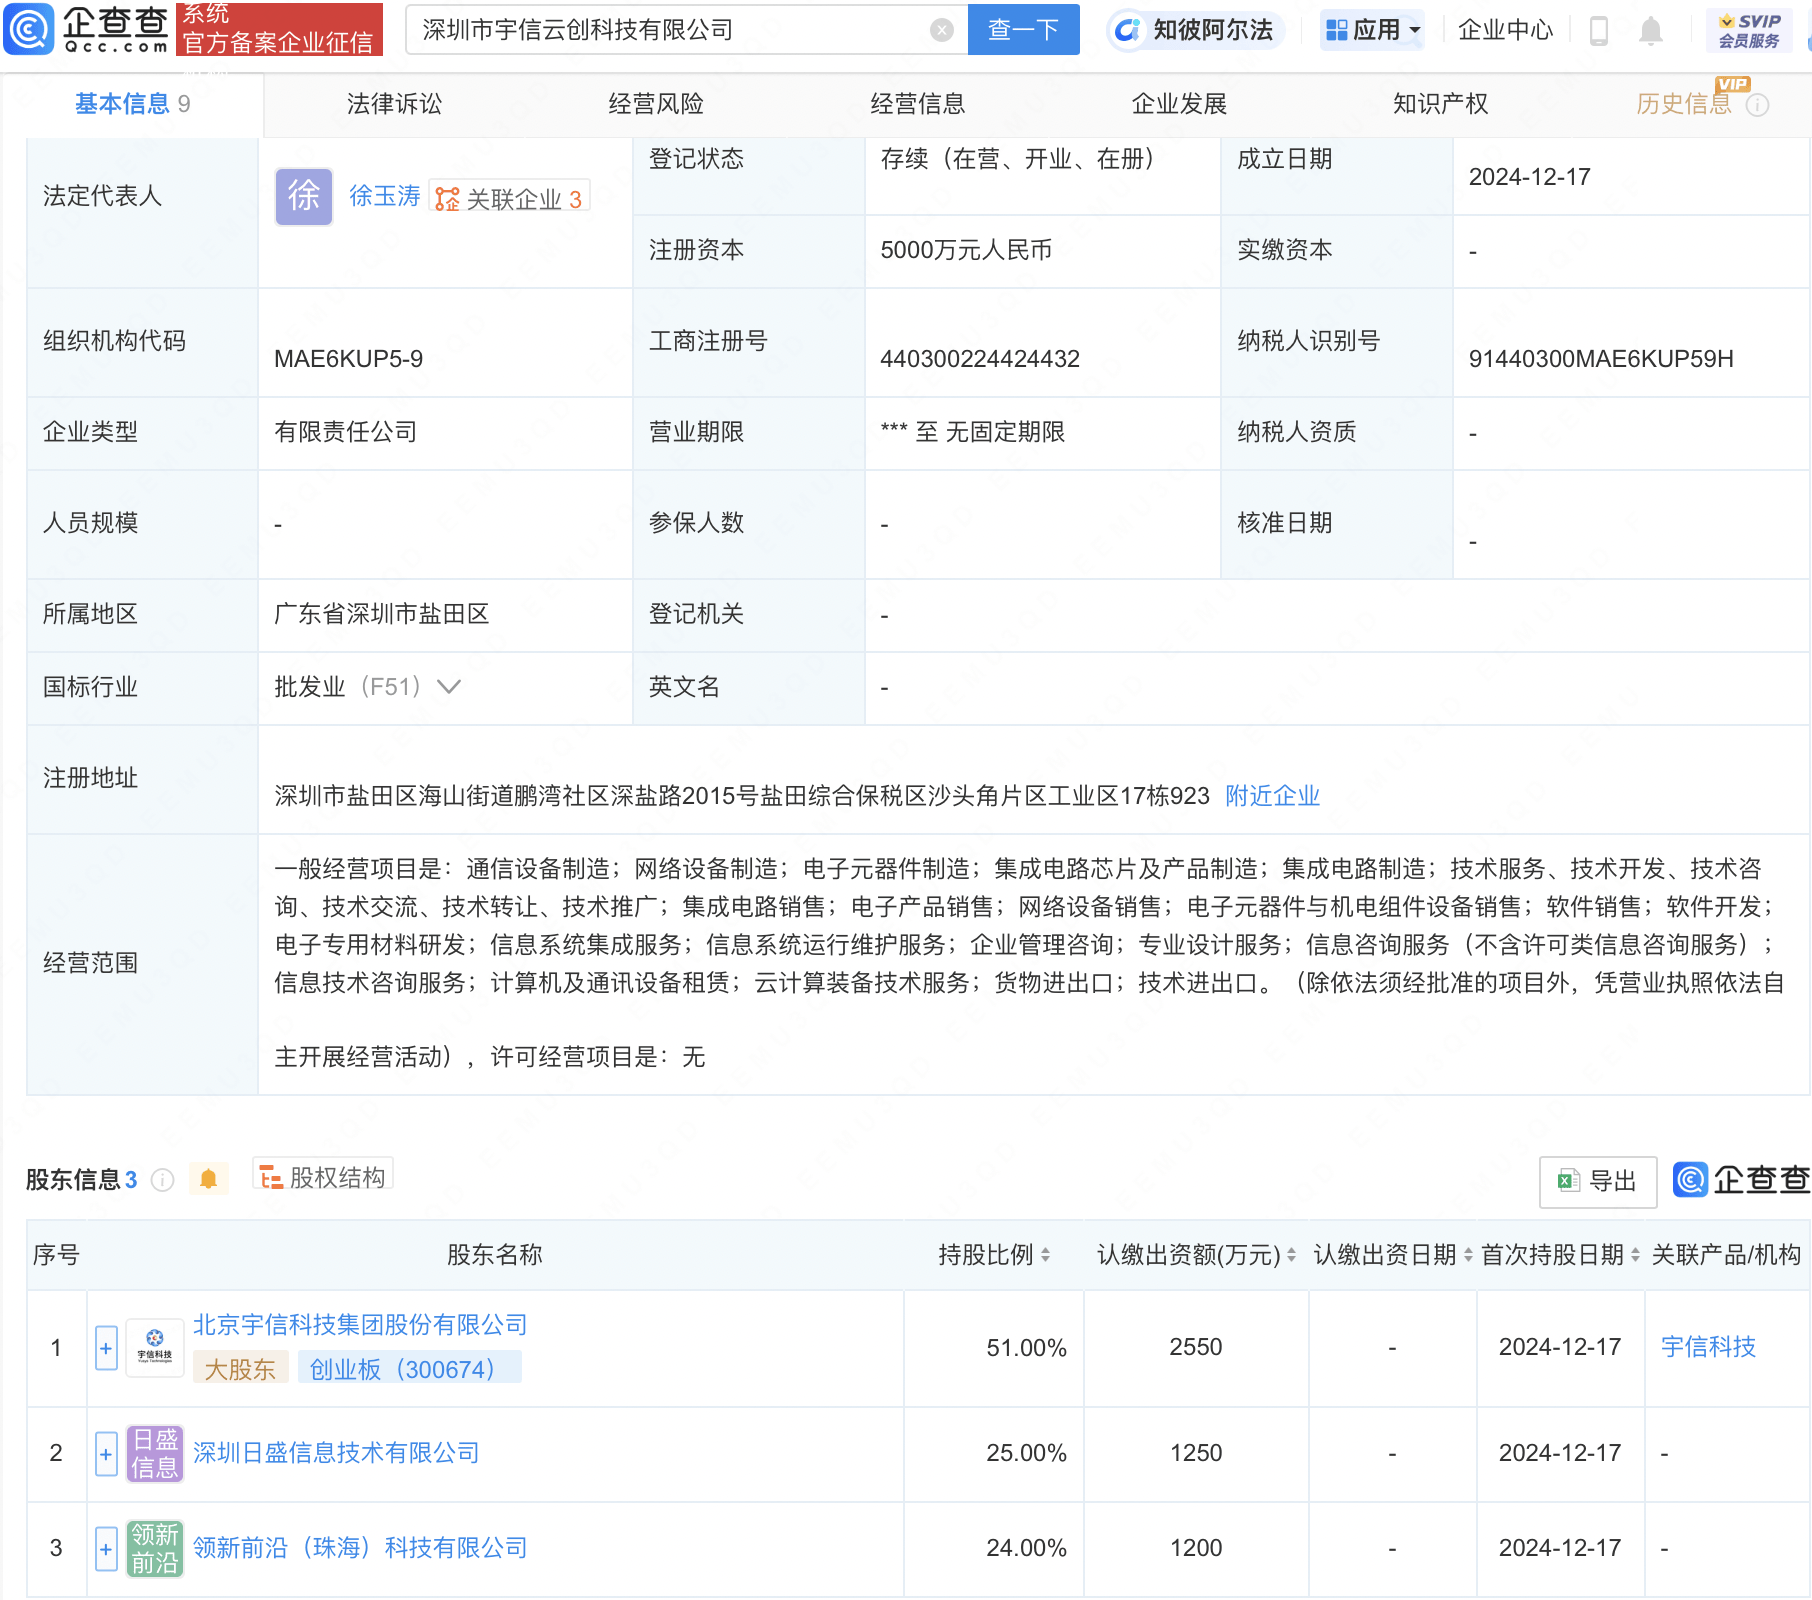Click 广东省深圳市盐田区 region value

382,614
